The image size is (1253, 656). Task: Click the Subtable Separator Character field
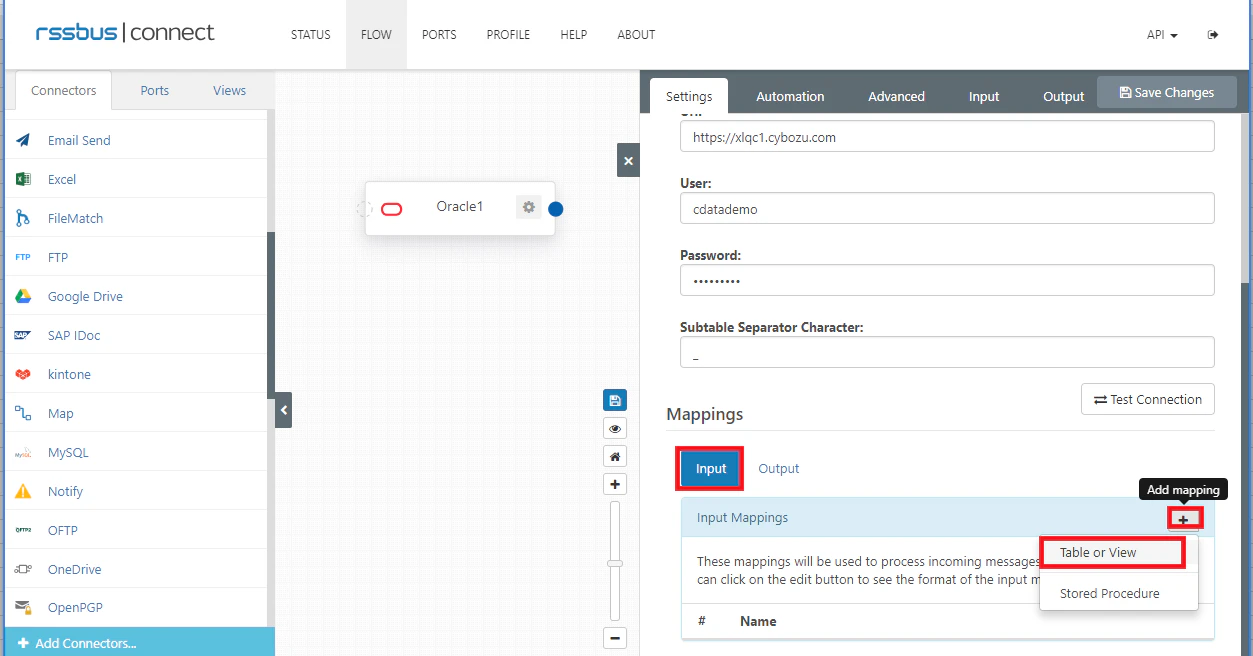(947, 352)
